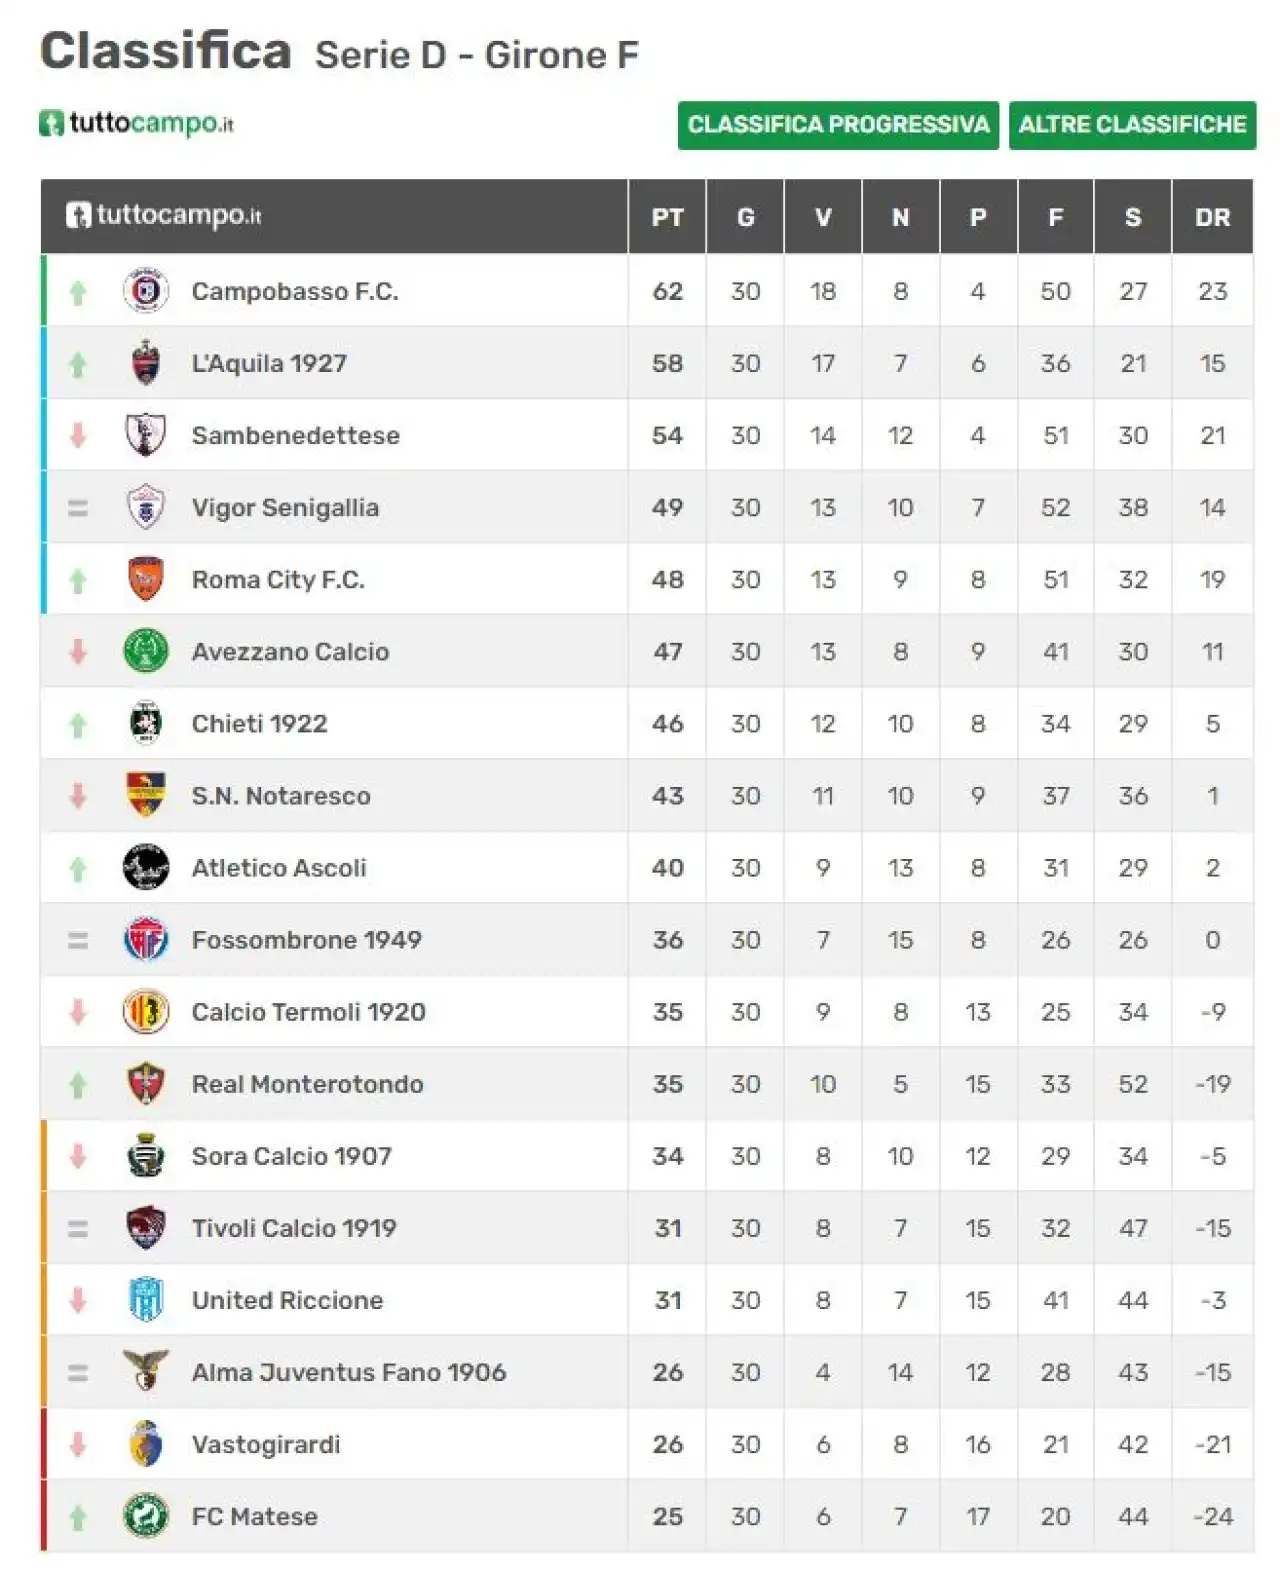1280x1570 pixels.
Task: Open the Altre Classifiche view
Action: 1132,125
